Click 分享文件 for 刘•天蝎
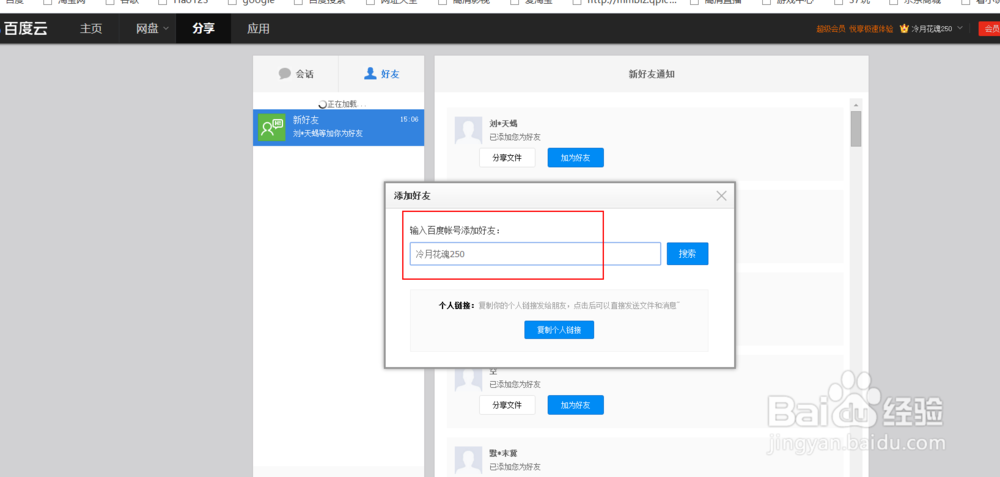The height and width of the screenshot is (477, 1000). pyautogui.click(x=507, y=158)
